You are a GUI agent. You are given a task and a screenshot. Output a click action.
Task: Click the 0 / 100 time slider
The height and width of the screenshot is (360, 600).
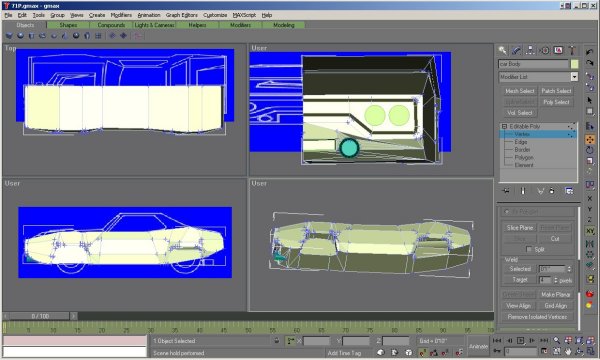click(40, 316)
